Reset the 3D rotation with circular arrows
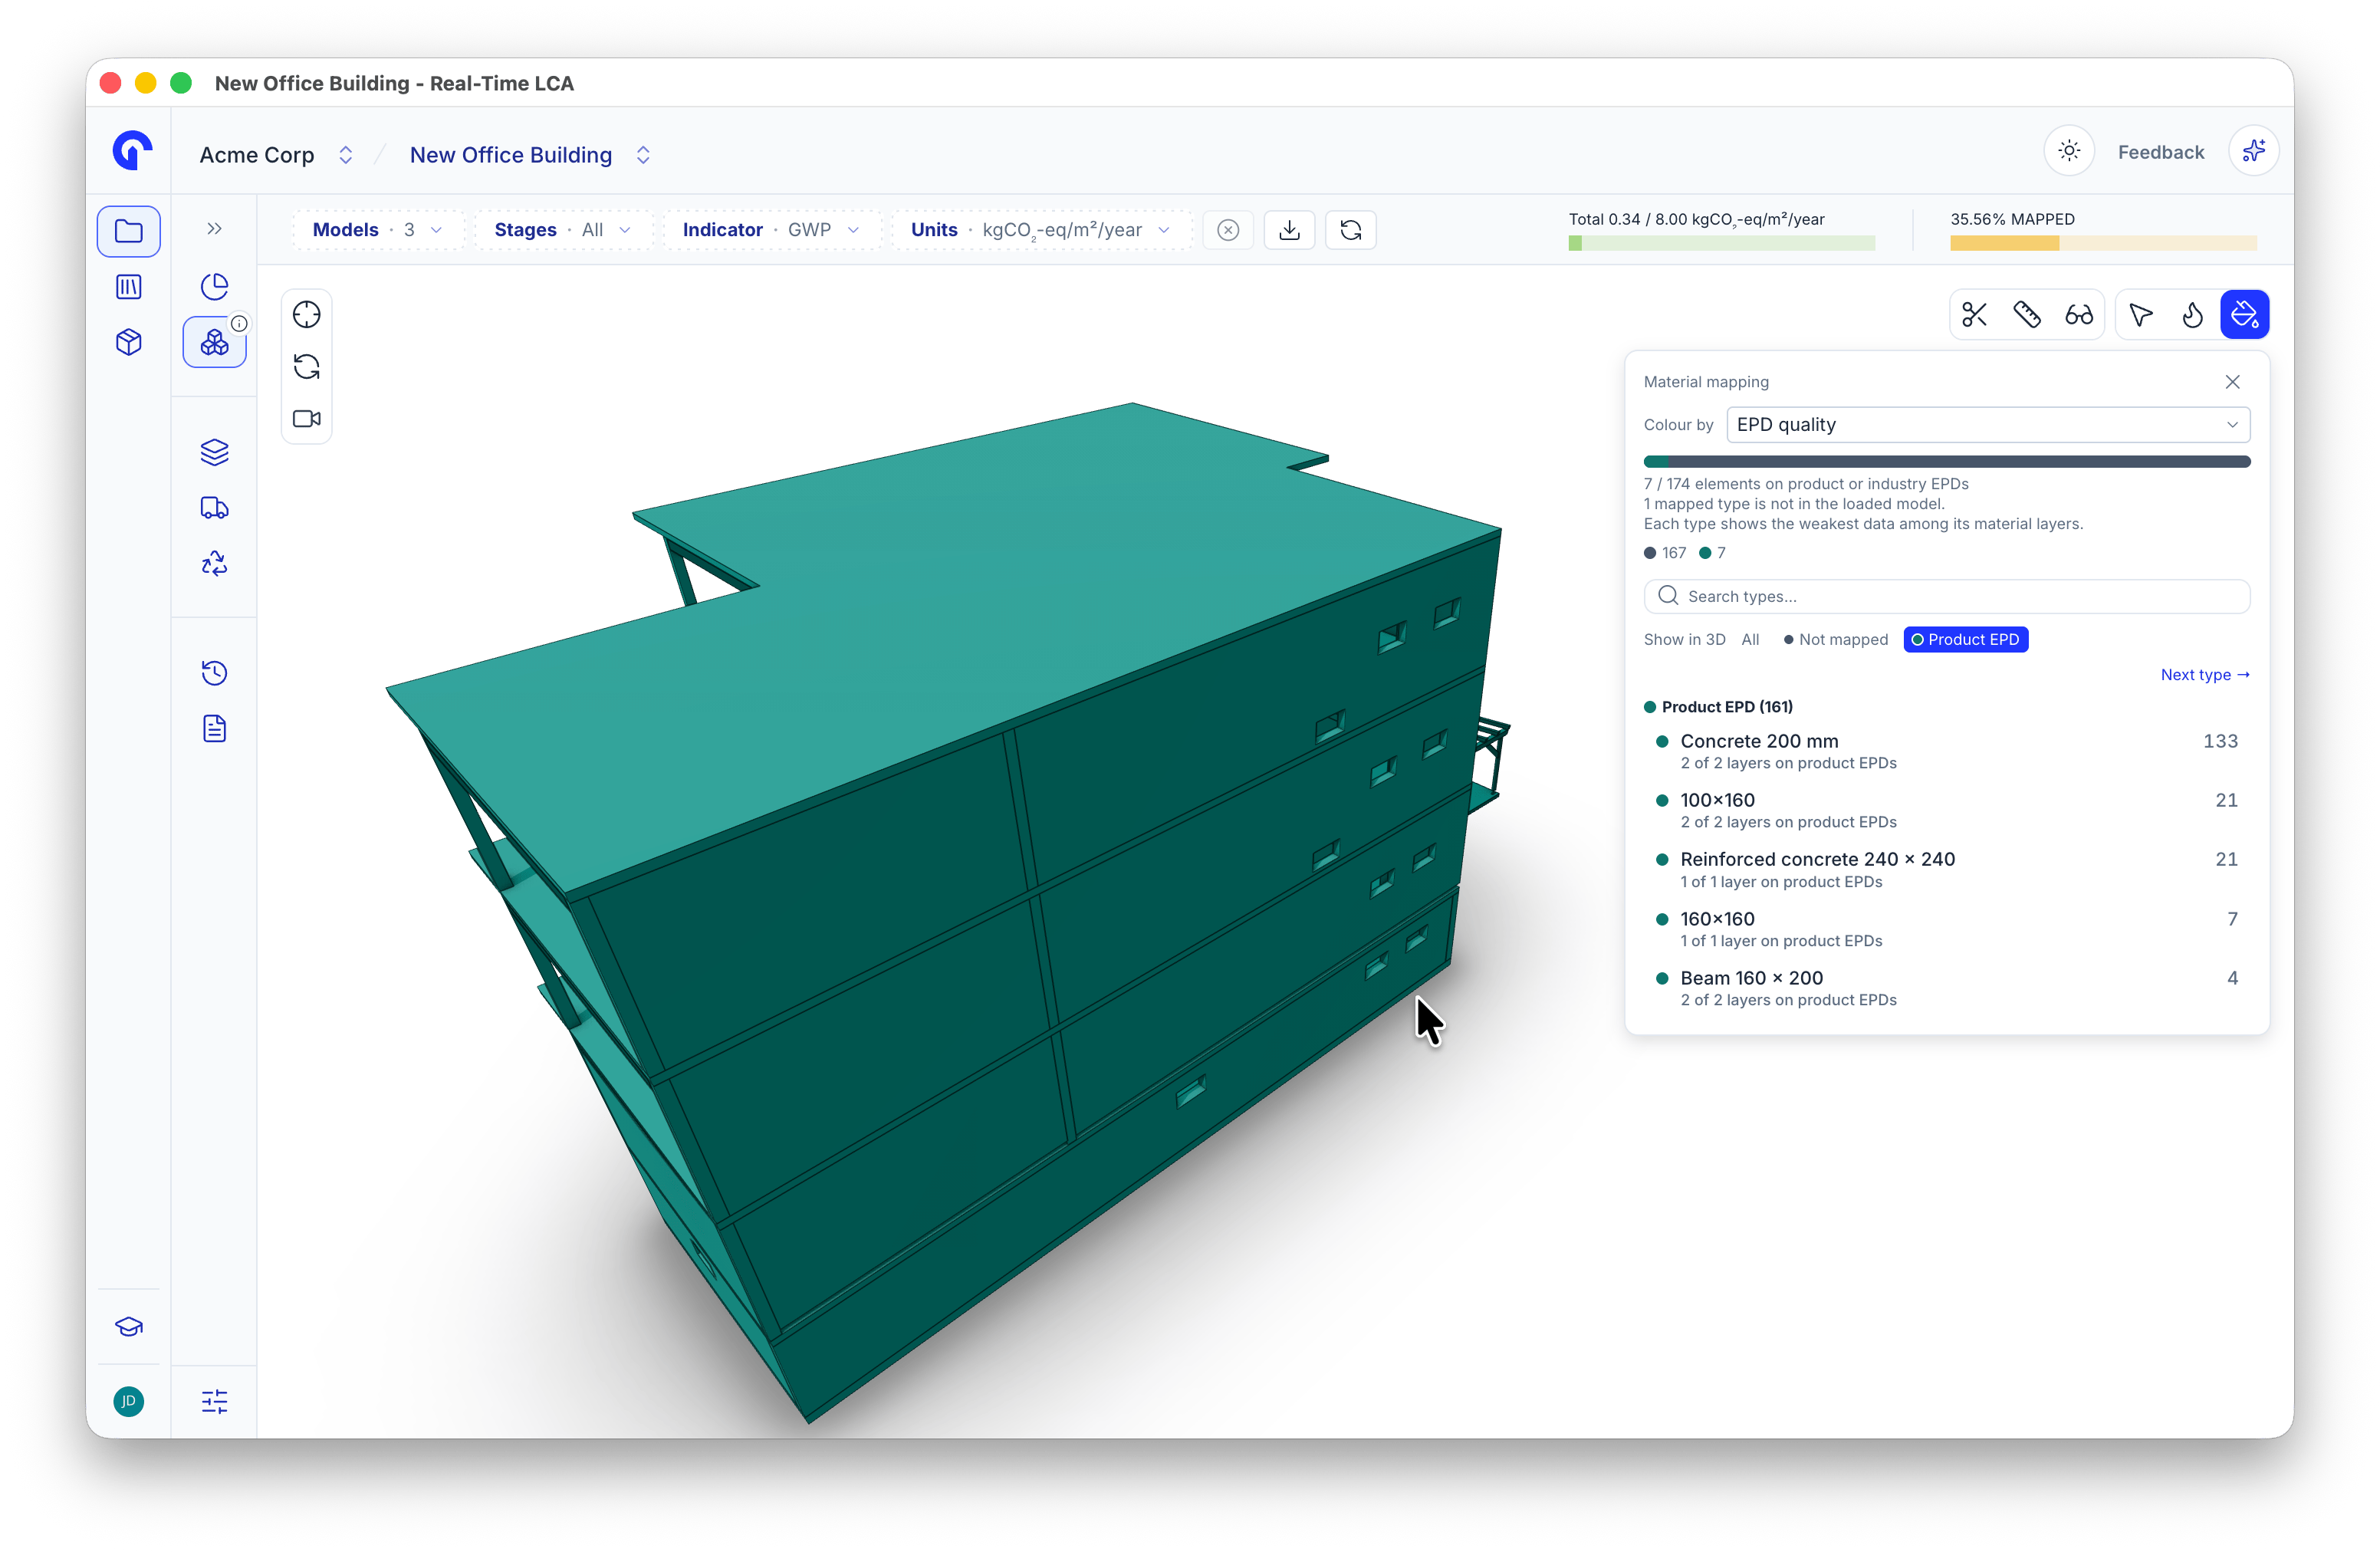2380x1552 pixels. (x=306, y=367)
